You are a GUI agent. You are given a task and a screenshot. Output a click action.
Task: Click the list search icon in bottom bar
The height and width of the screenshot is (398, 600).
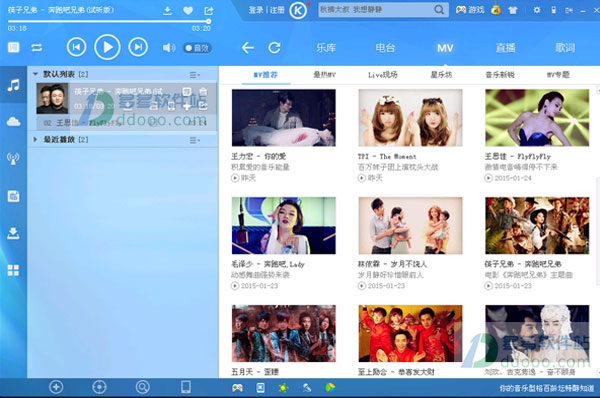143,387
